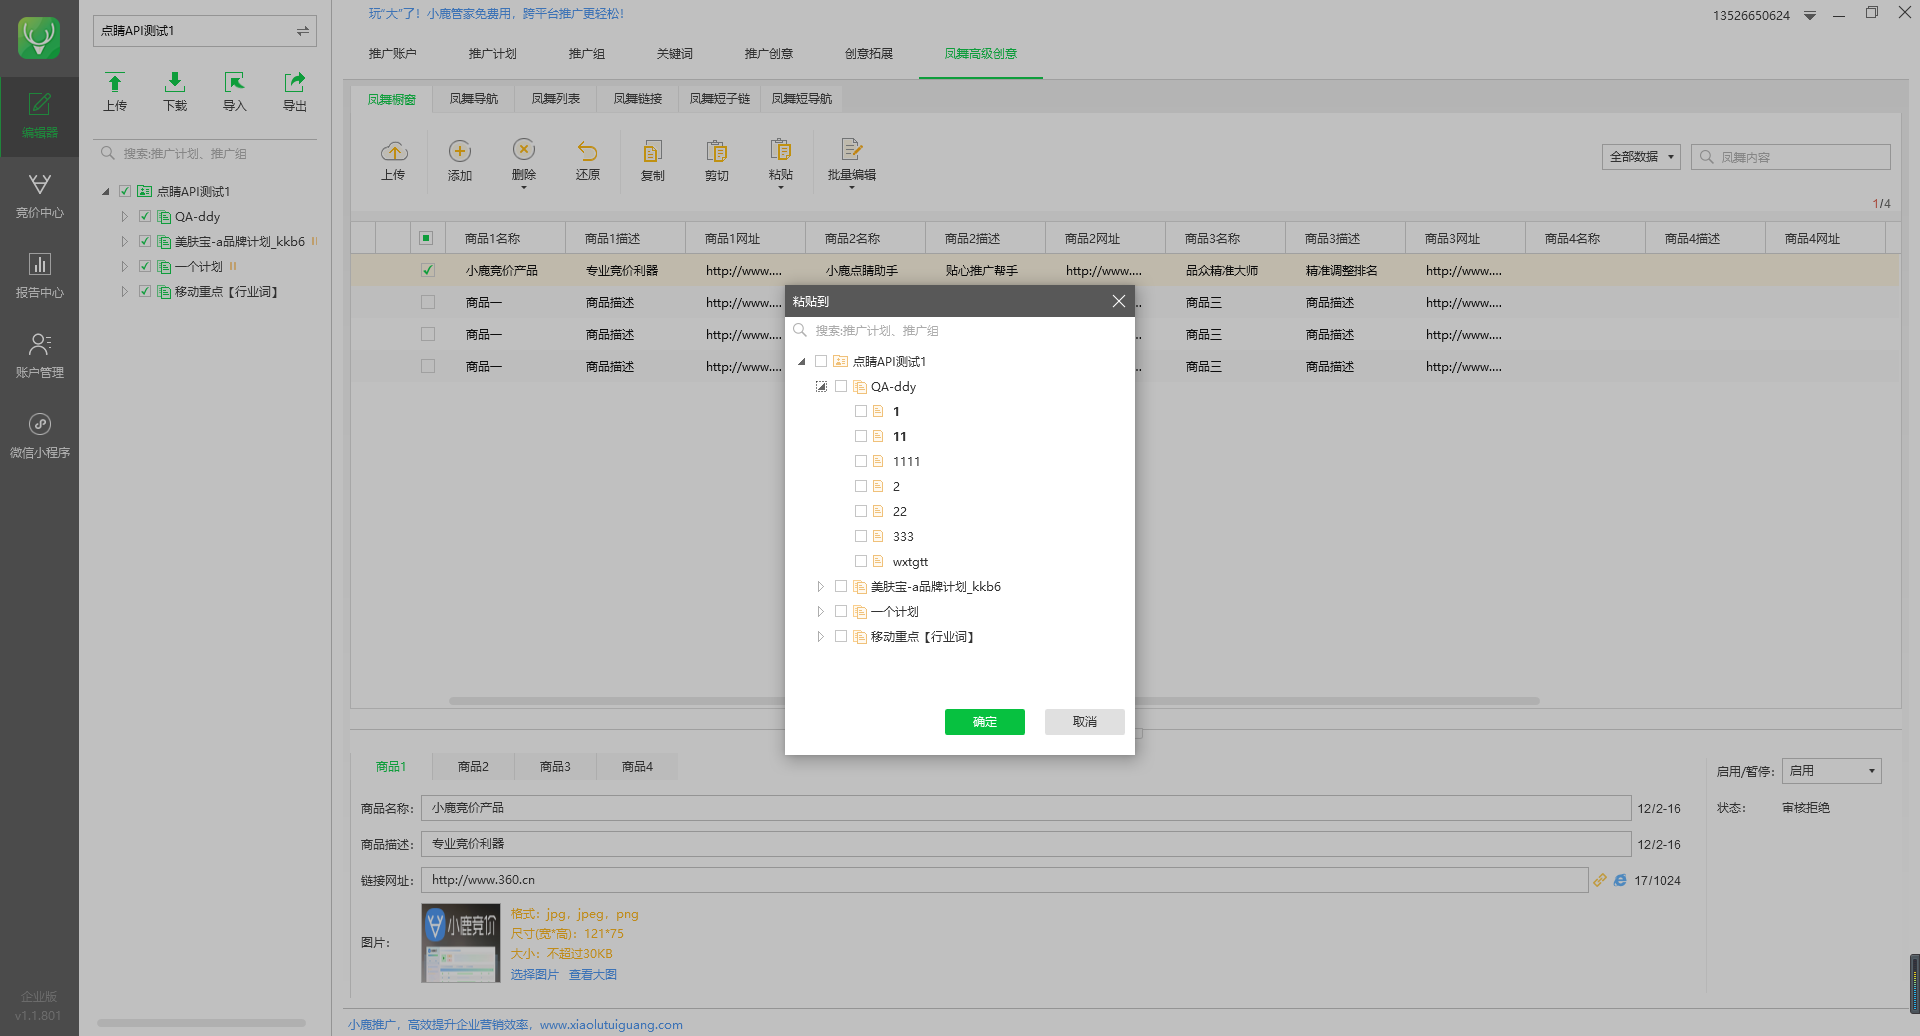Close the 粘贴到 dialog
The width and height of the screenshot is (1920, 1036).
(1119, 301)
